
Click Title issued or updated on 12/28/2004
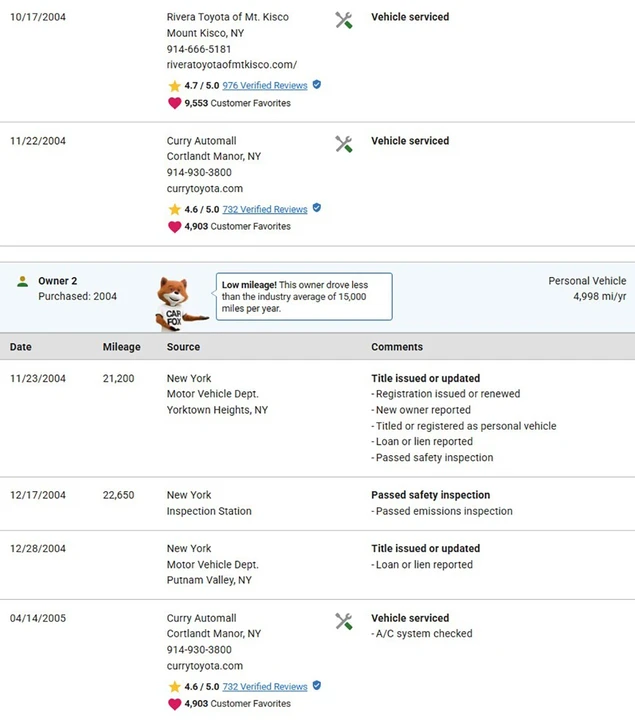tap(426, 548)
